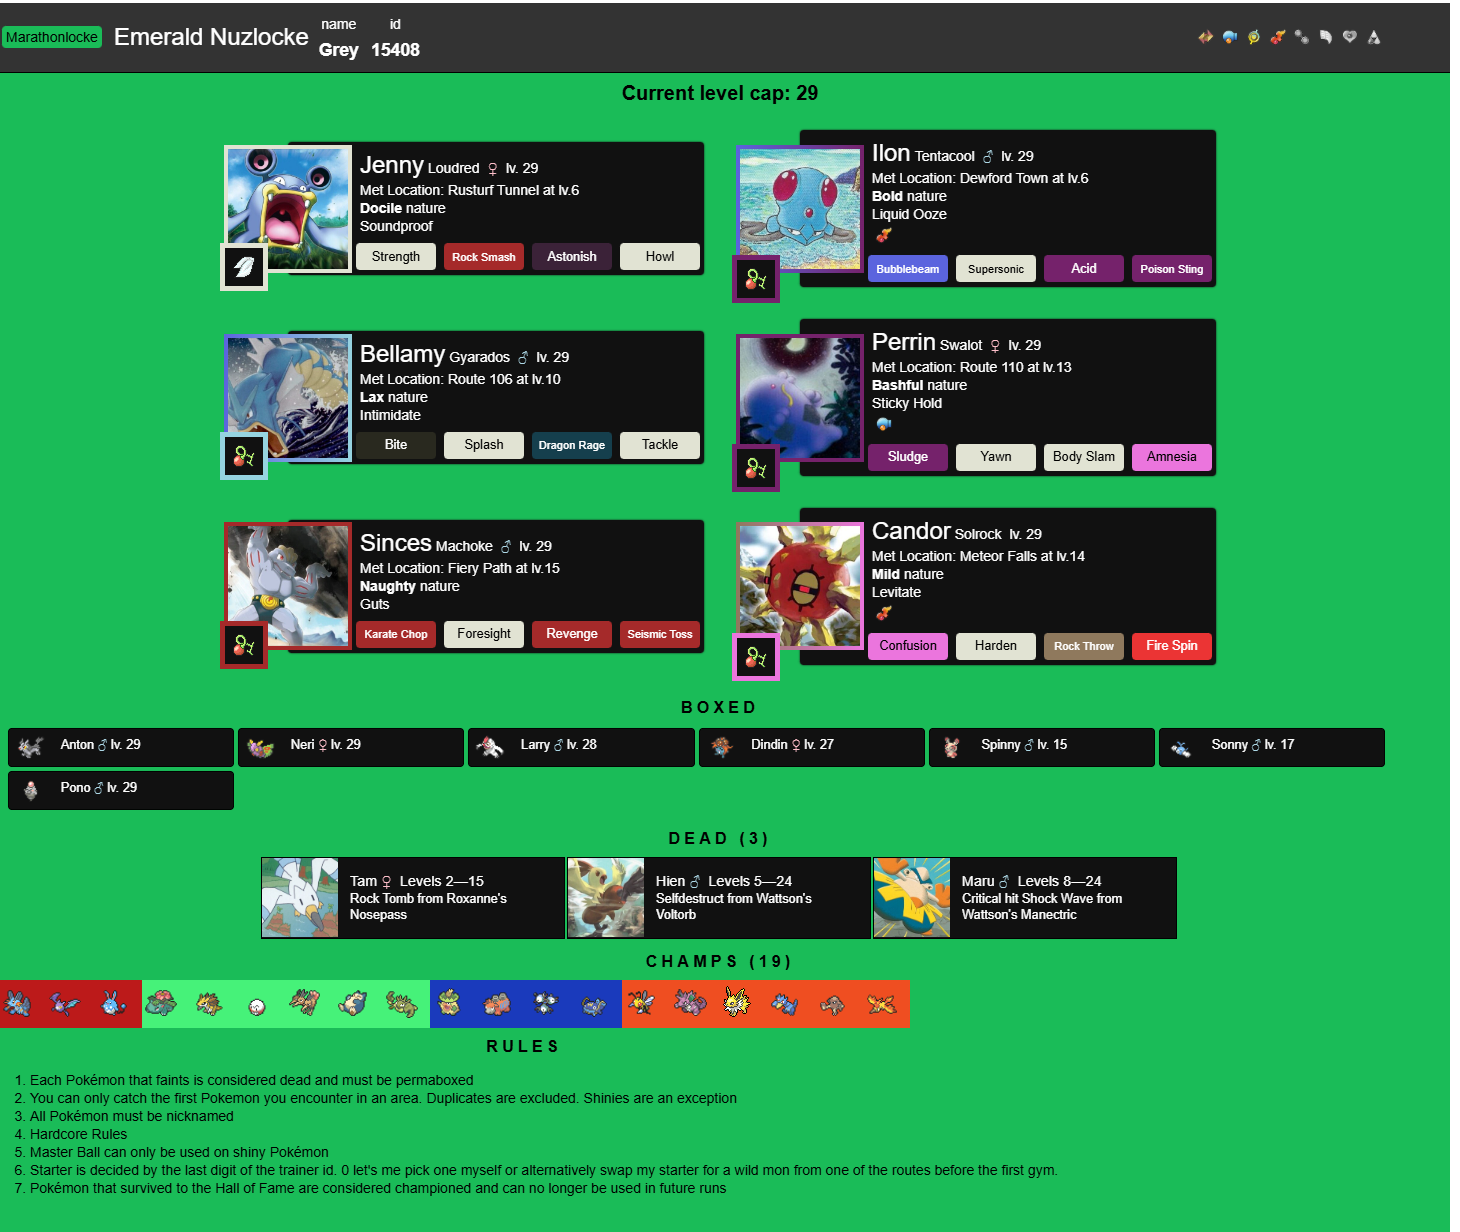
Task: Select boxed Dindin lv. 27 entry
Action: [811, 747]
